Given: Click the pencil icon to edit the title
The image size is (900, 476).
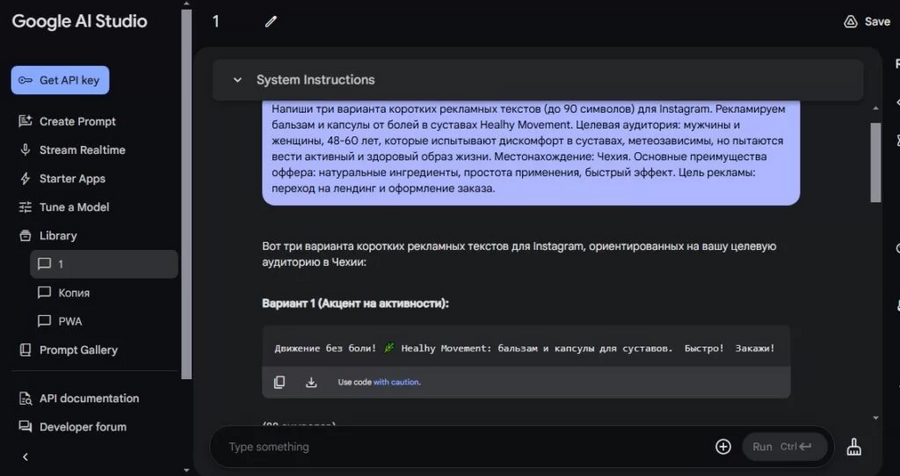Looking at the screenshot, I should point(271,22).
